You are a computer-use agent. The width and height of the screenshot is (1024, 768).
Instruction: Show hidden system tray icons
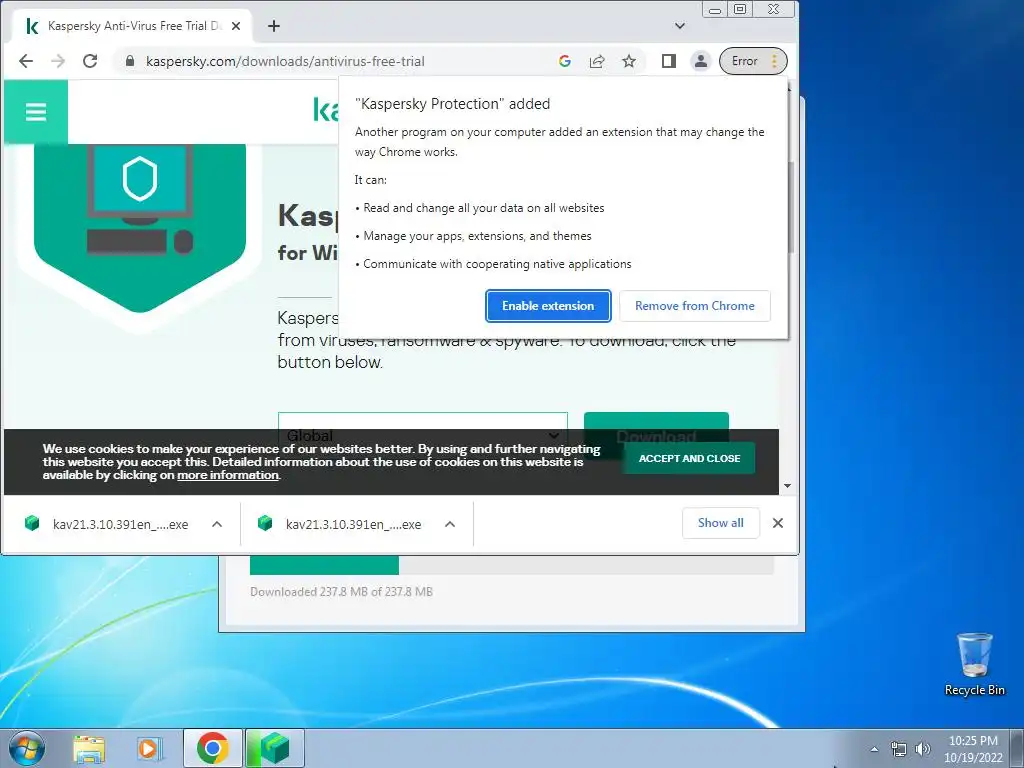874,749
